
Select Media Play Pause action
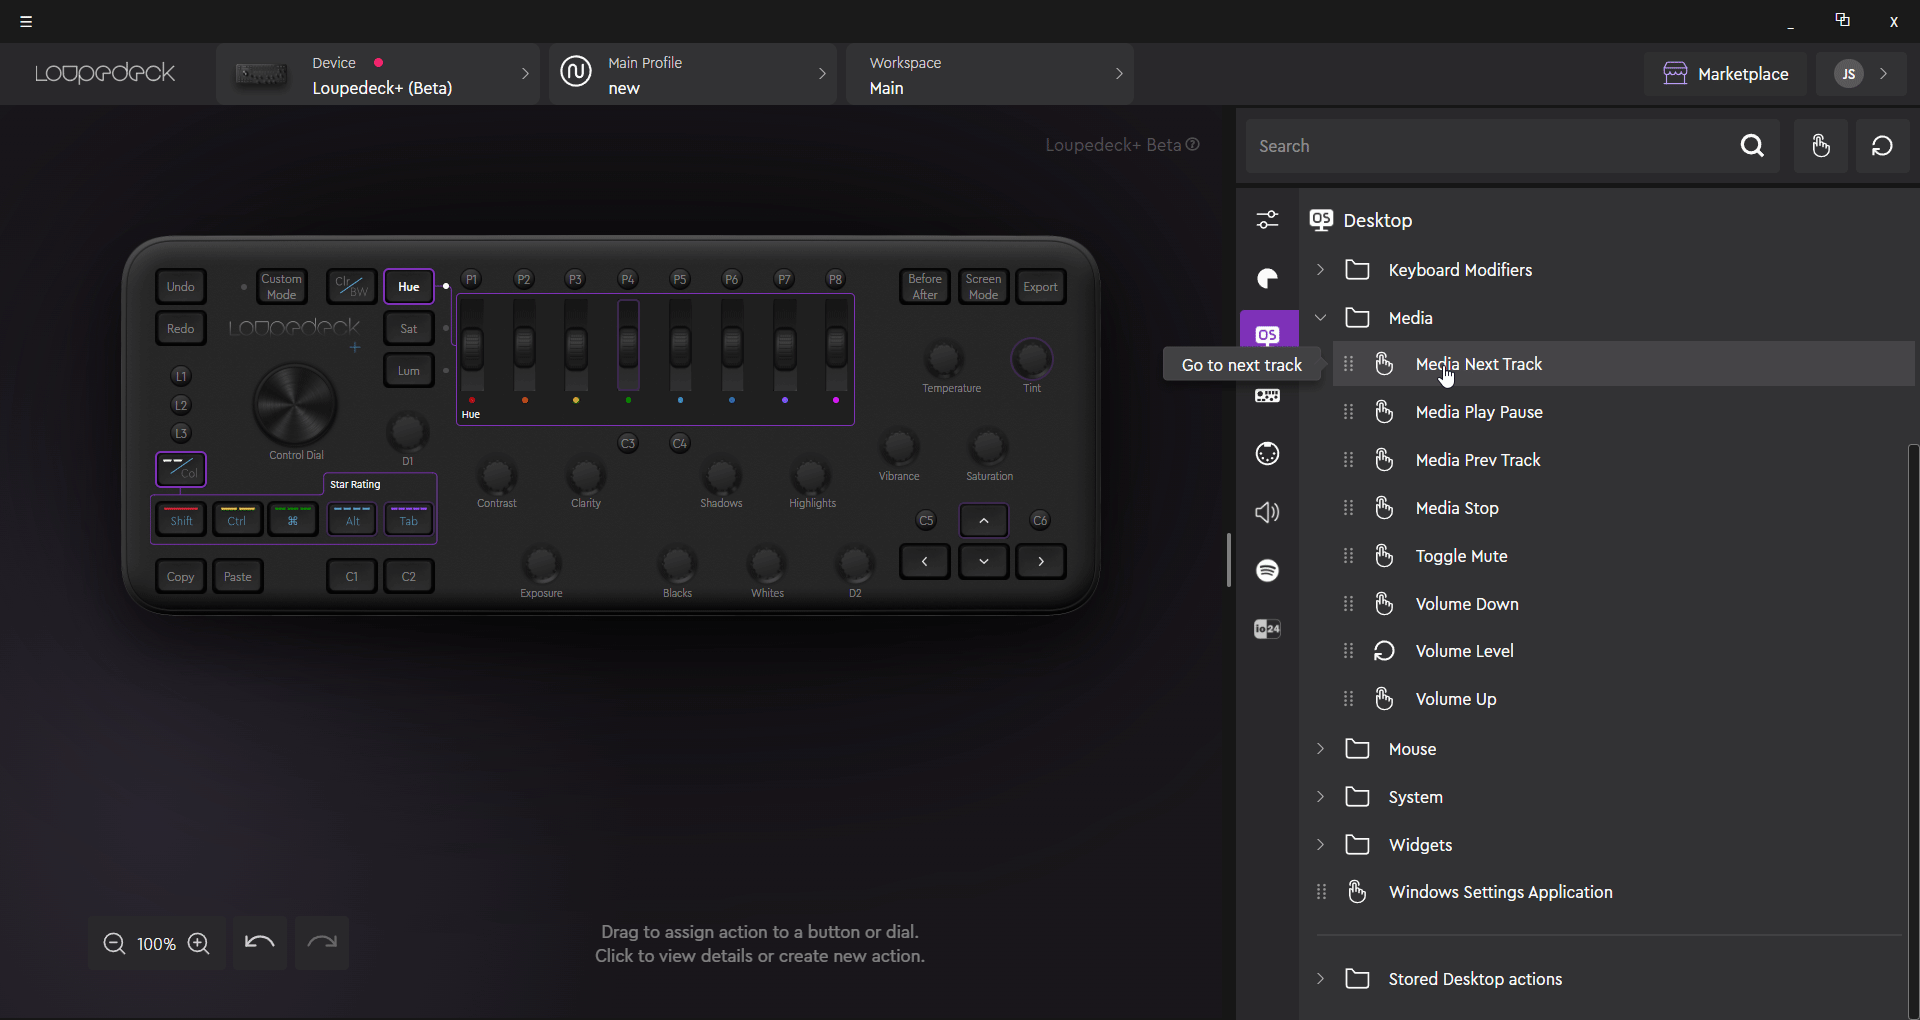coord(1479,412)
